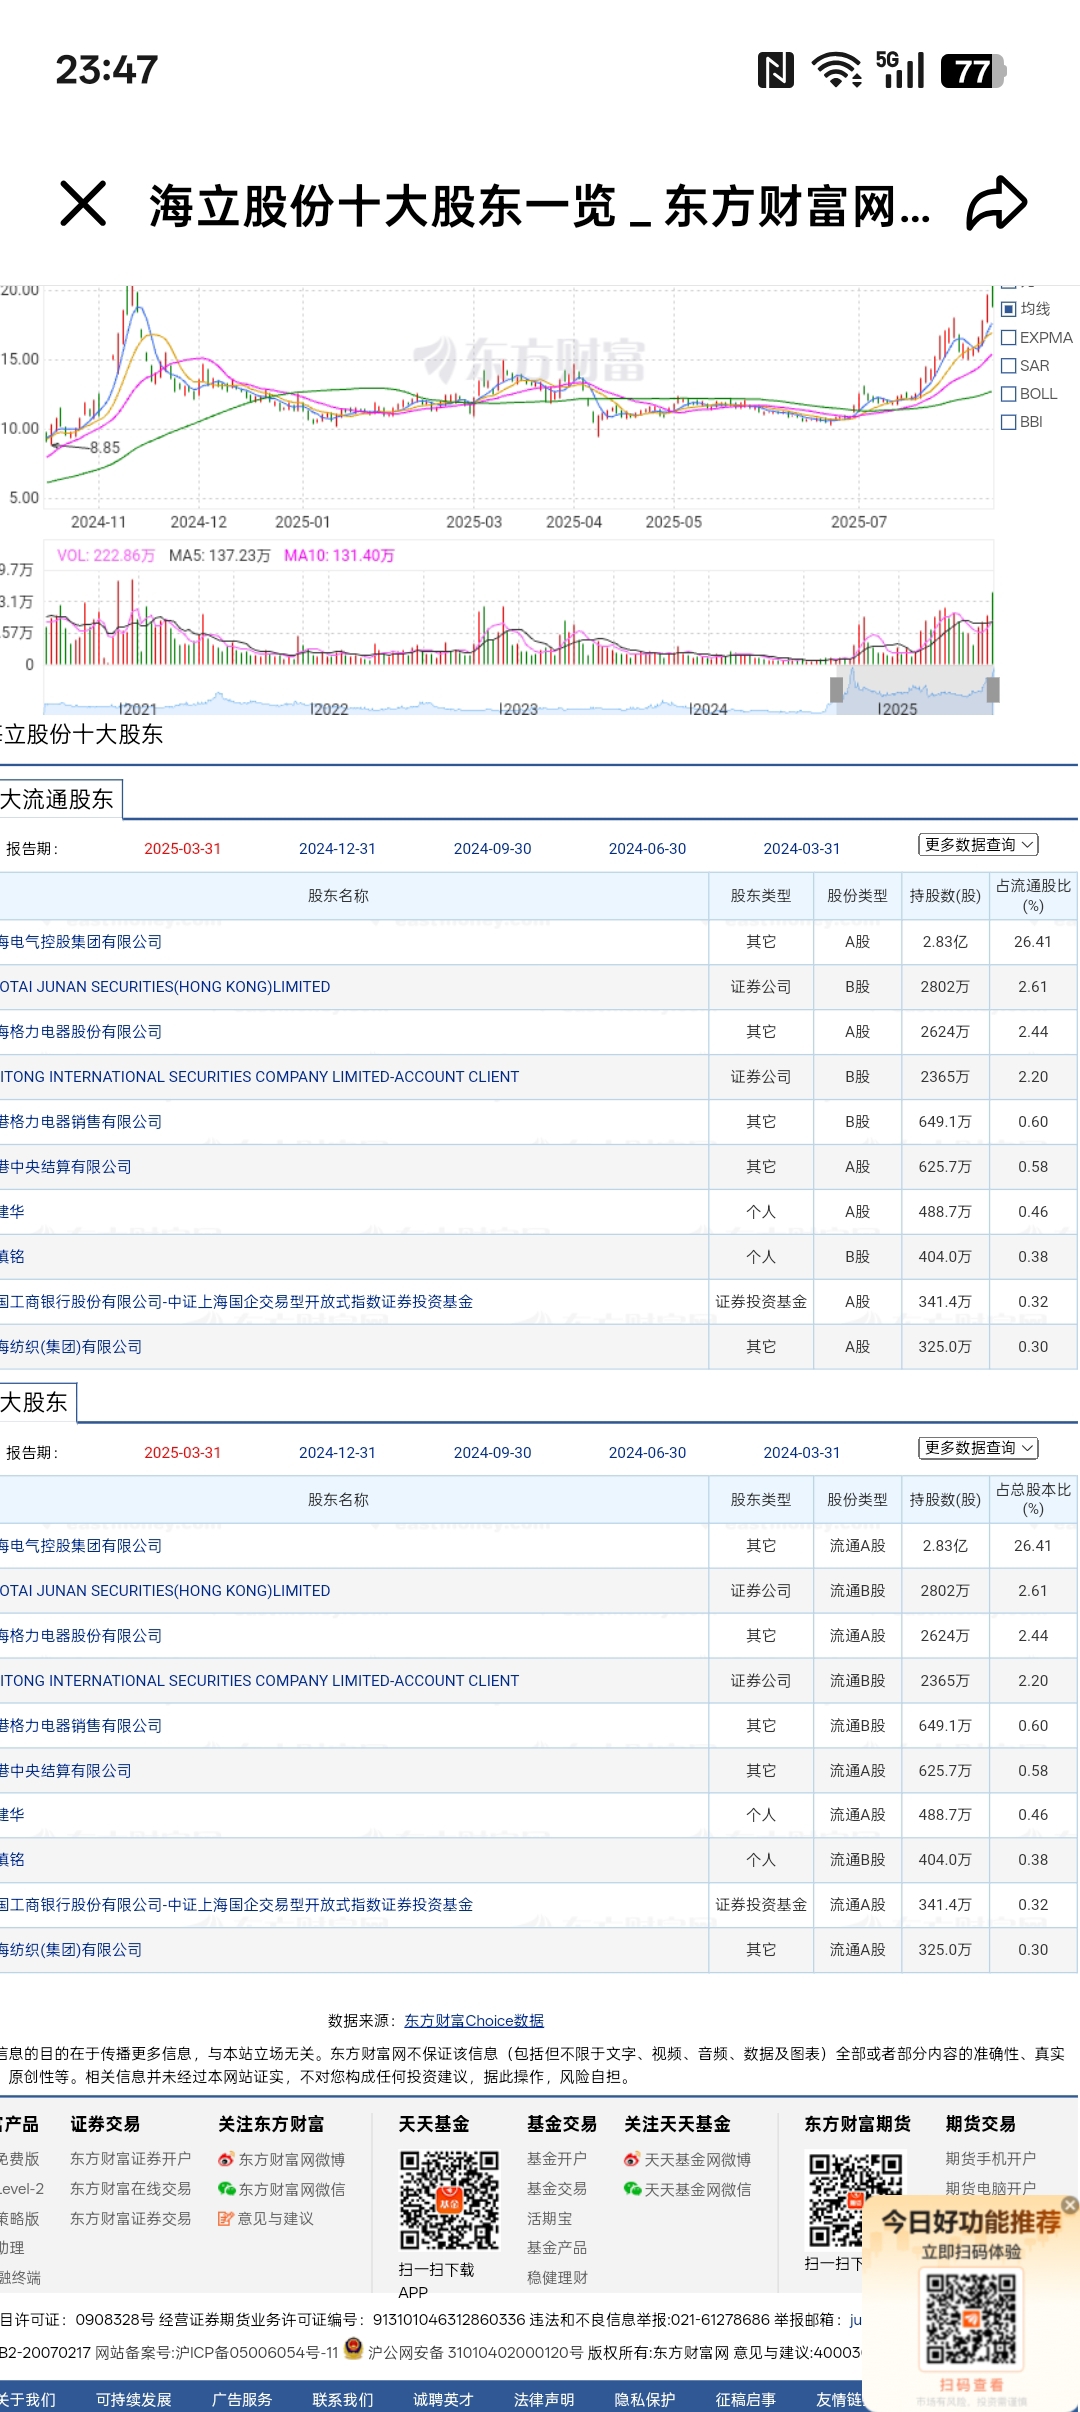Open the 广告服务 footer link

click(x=242, y=2399)
